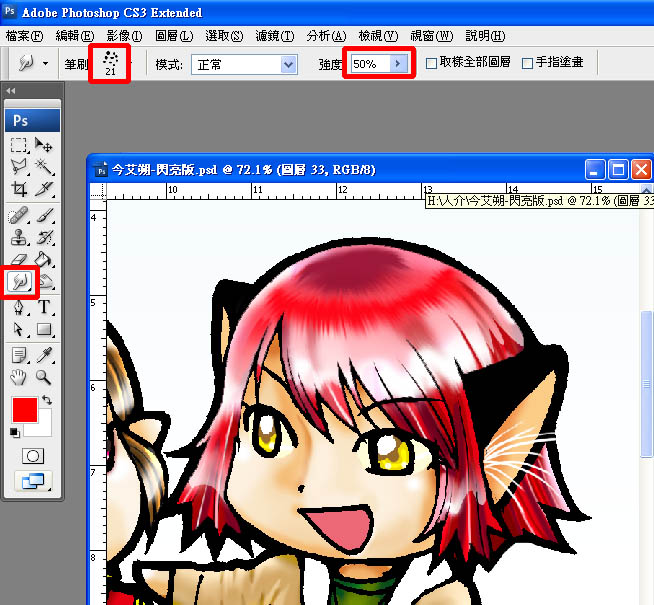Viewport: 654px width, 605px height.
Task: Open the 說明(H) menu
Action: [x=485, y=36]
